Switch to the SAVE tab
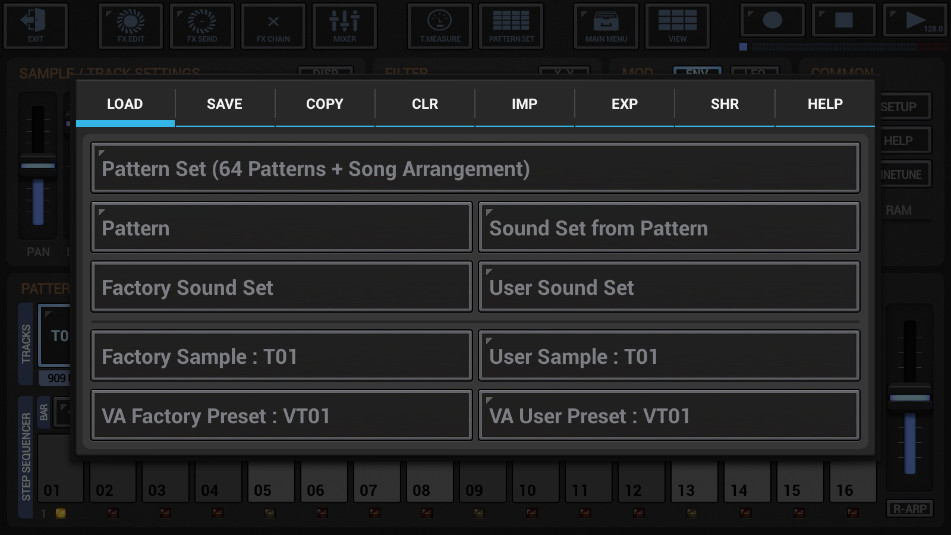The height and width of the screenshot is (535, 951). coord(224,104)
